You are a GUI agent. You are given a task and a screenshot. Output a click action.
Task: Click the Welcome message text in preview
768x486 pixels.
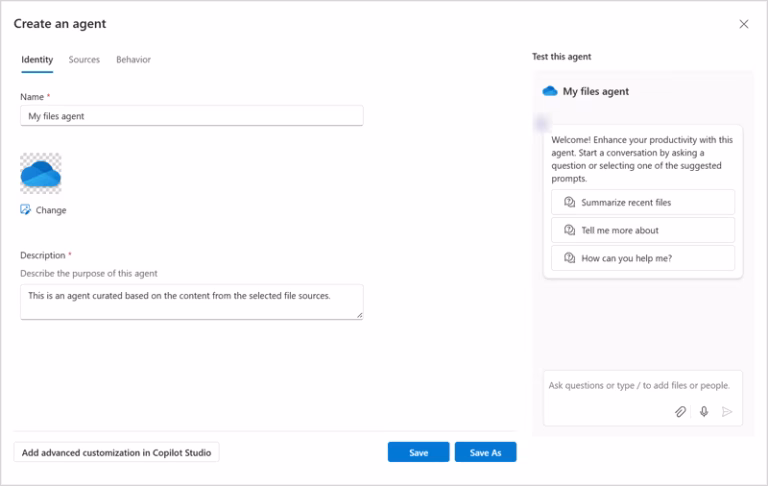coord(642,159)
